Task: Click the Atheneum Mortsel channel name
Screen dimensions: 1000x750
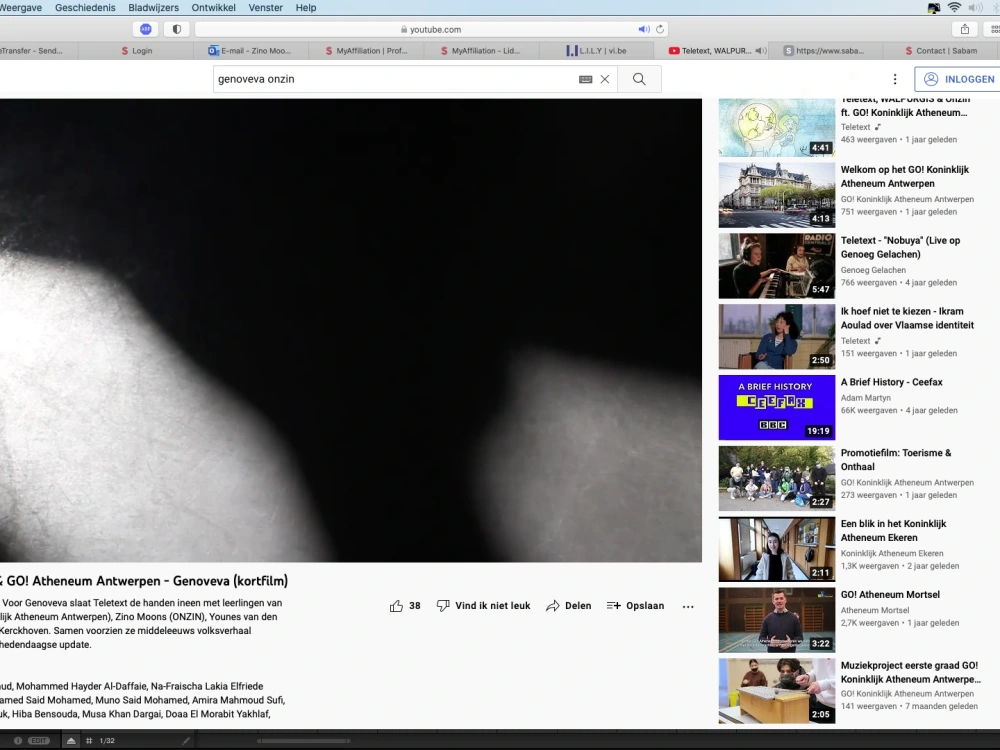Action: click(874, 610)
